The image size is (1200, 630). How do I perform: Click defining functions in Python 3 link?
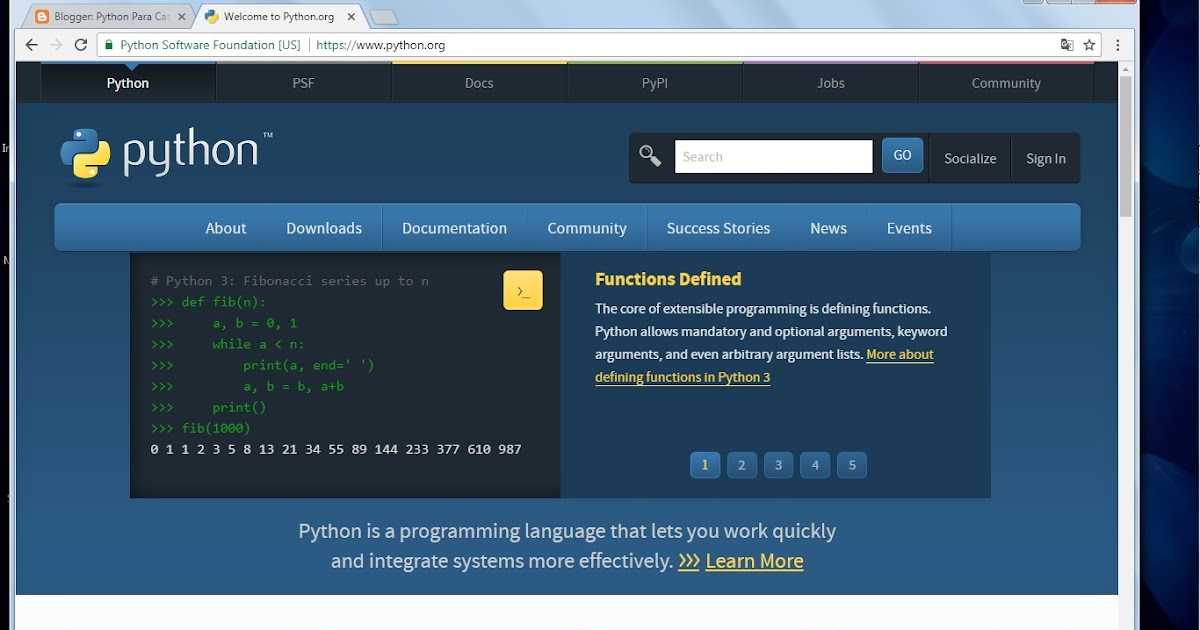coord(682,377)
